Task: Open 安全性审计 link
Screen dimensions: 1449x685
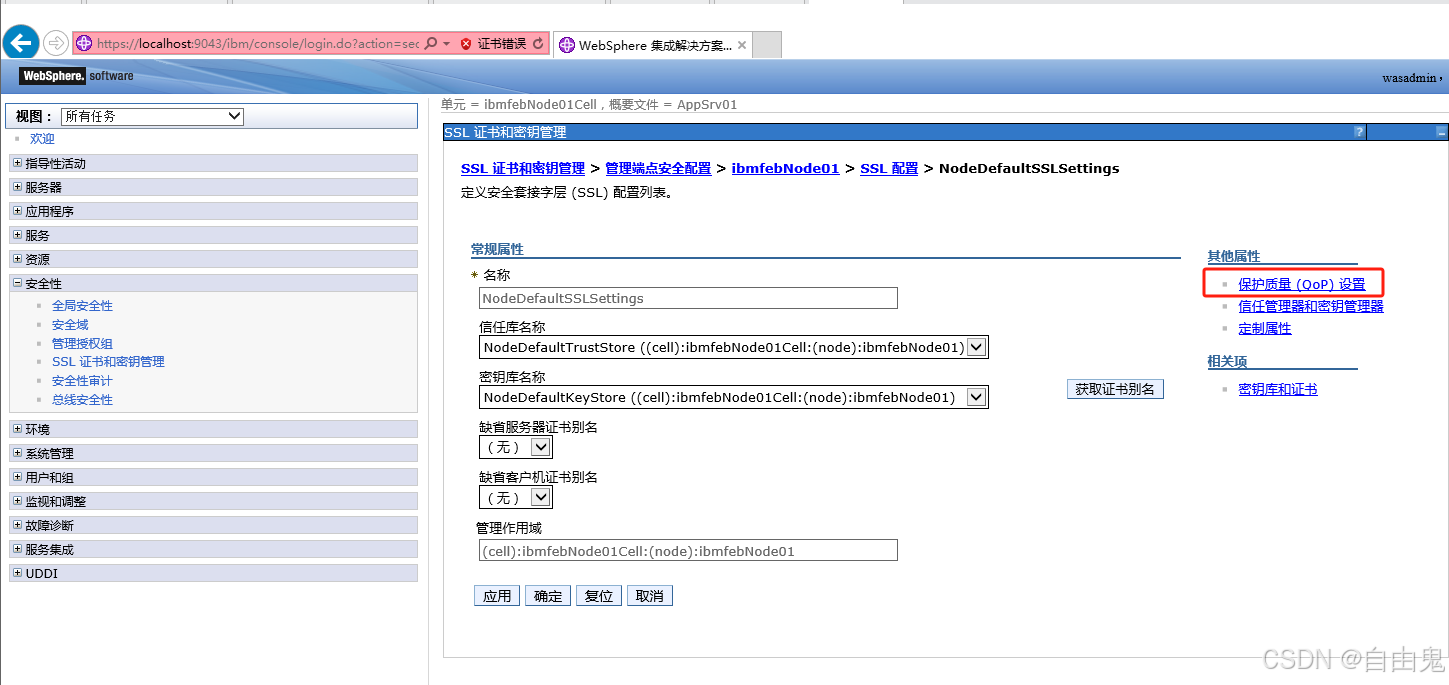Action: click(82, 381)
